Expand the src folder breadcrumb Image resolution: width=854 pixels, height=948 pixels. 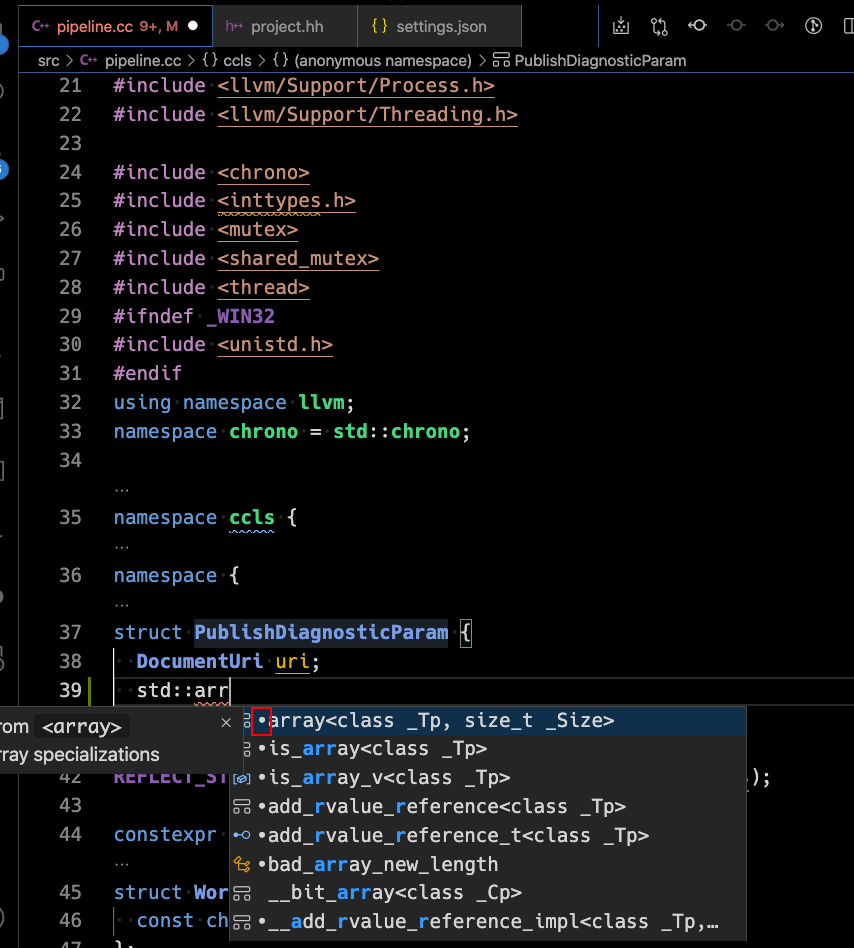(49, 60)
